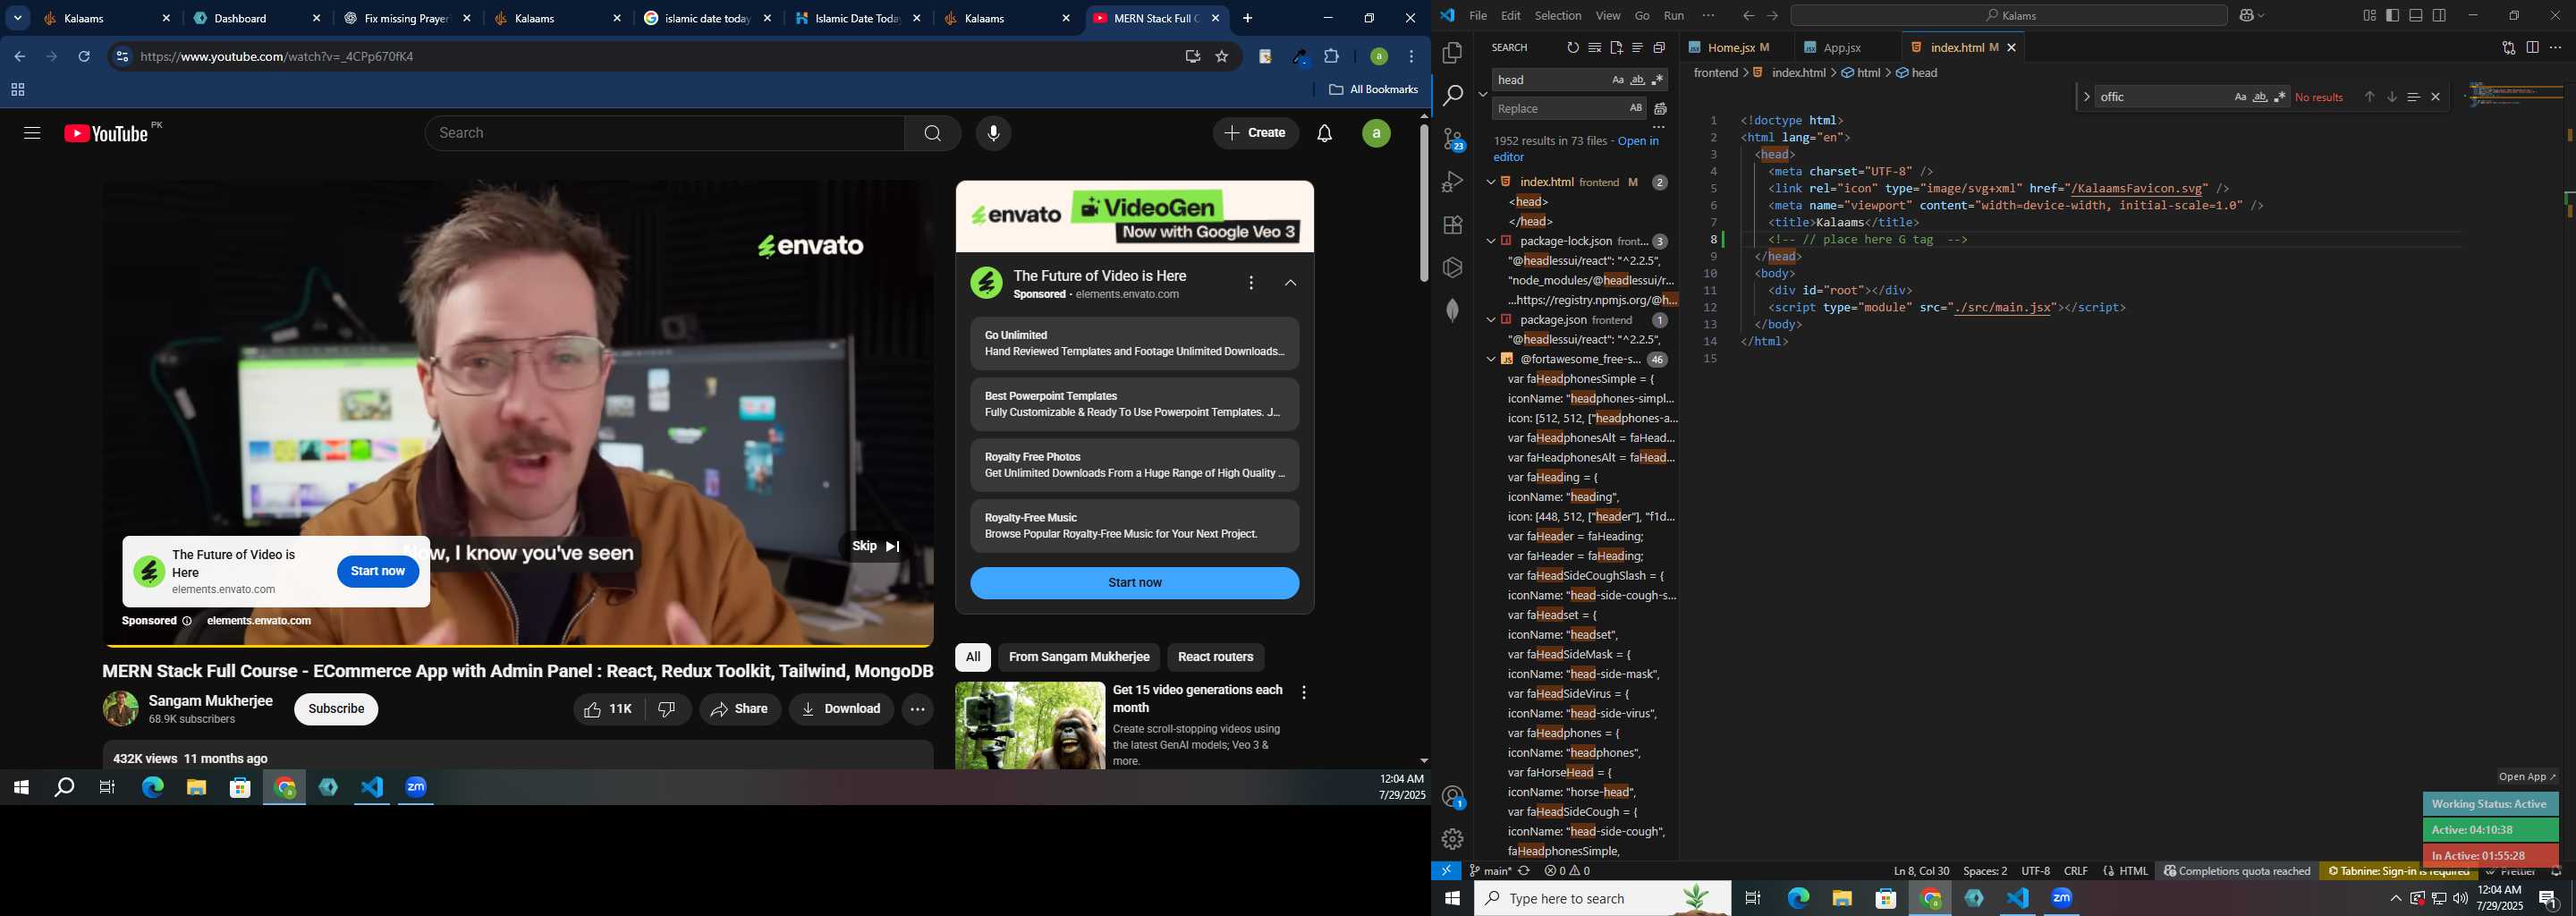Screen dimensions: 2576x916
Task: Switch to Dashboard tab in Chrome
Action: click(257, 18)
